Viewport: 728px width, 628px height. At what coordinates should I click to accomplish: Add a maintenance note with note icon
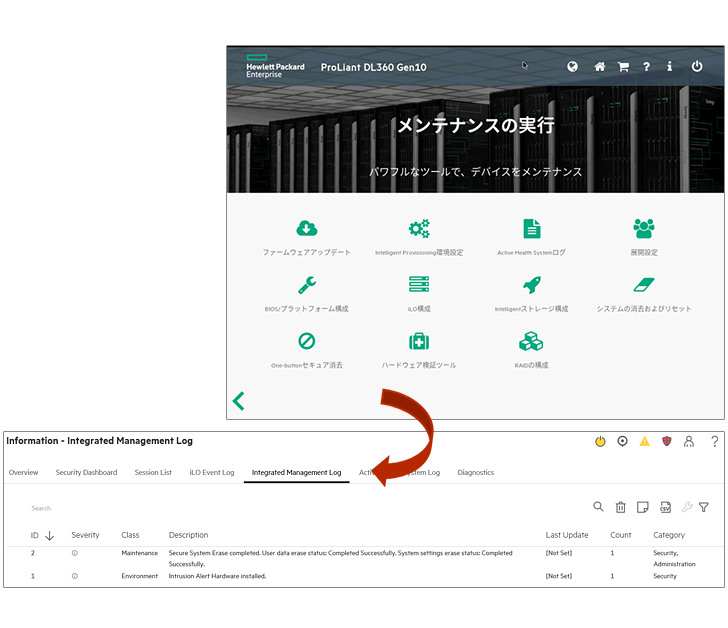pos(643,507)
